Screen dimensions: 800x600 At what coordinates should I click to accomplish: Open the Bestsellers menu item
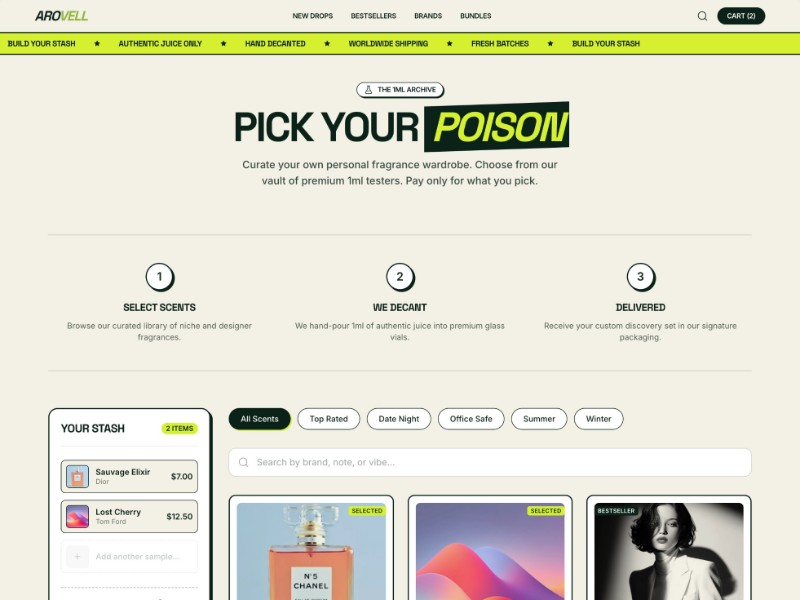click(x=373, y=16)
